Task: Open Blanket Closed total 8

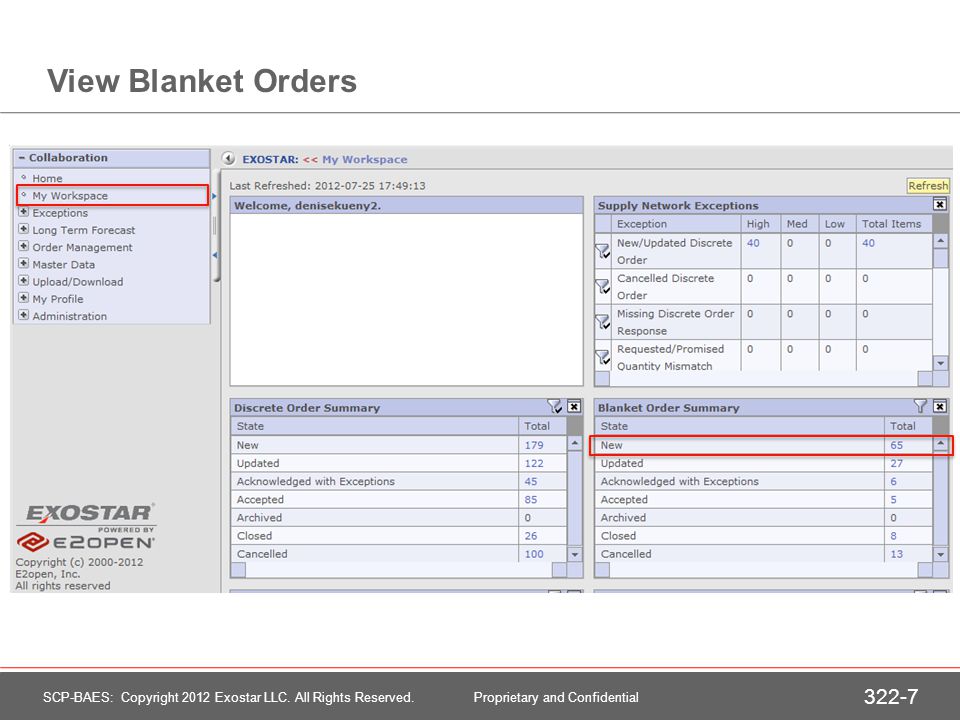Action: coord(893,536)
